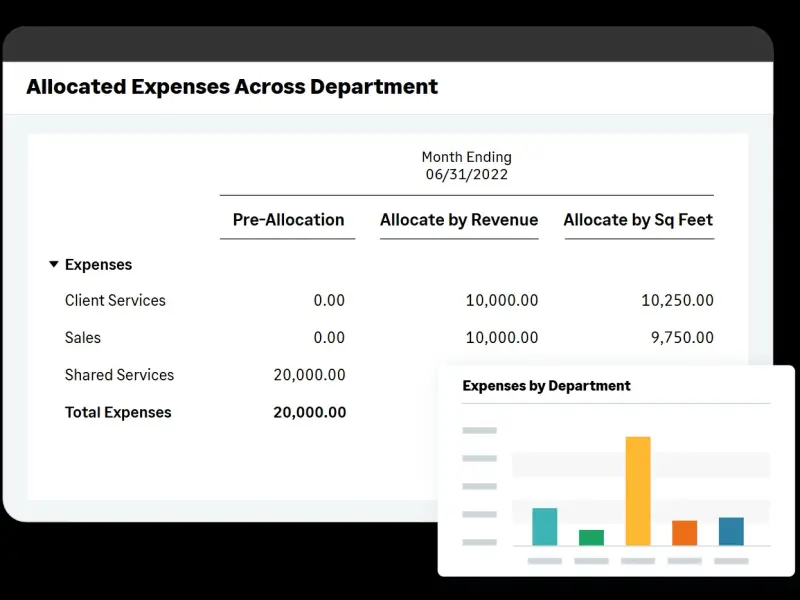The height and width of the screenshot is (600, 800).
Task: Click the orange bar in chart
Action: (684, 532)
